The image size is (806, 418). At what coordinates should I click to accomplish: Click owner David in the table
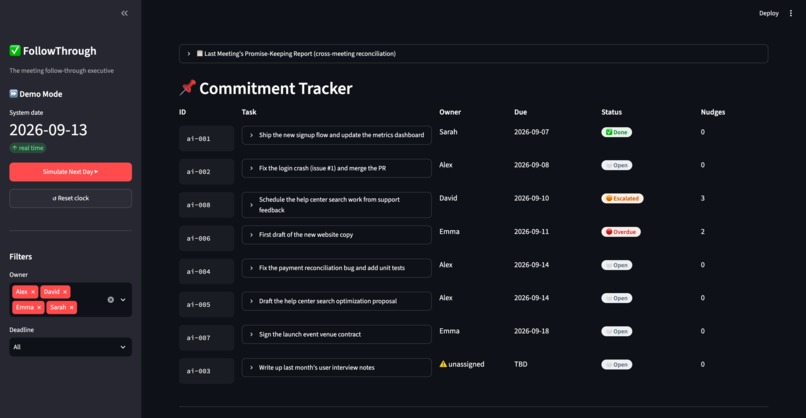coord(448,198)
